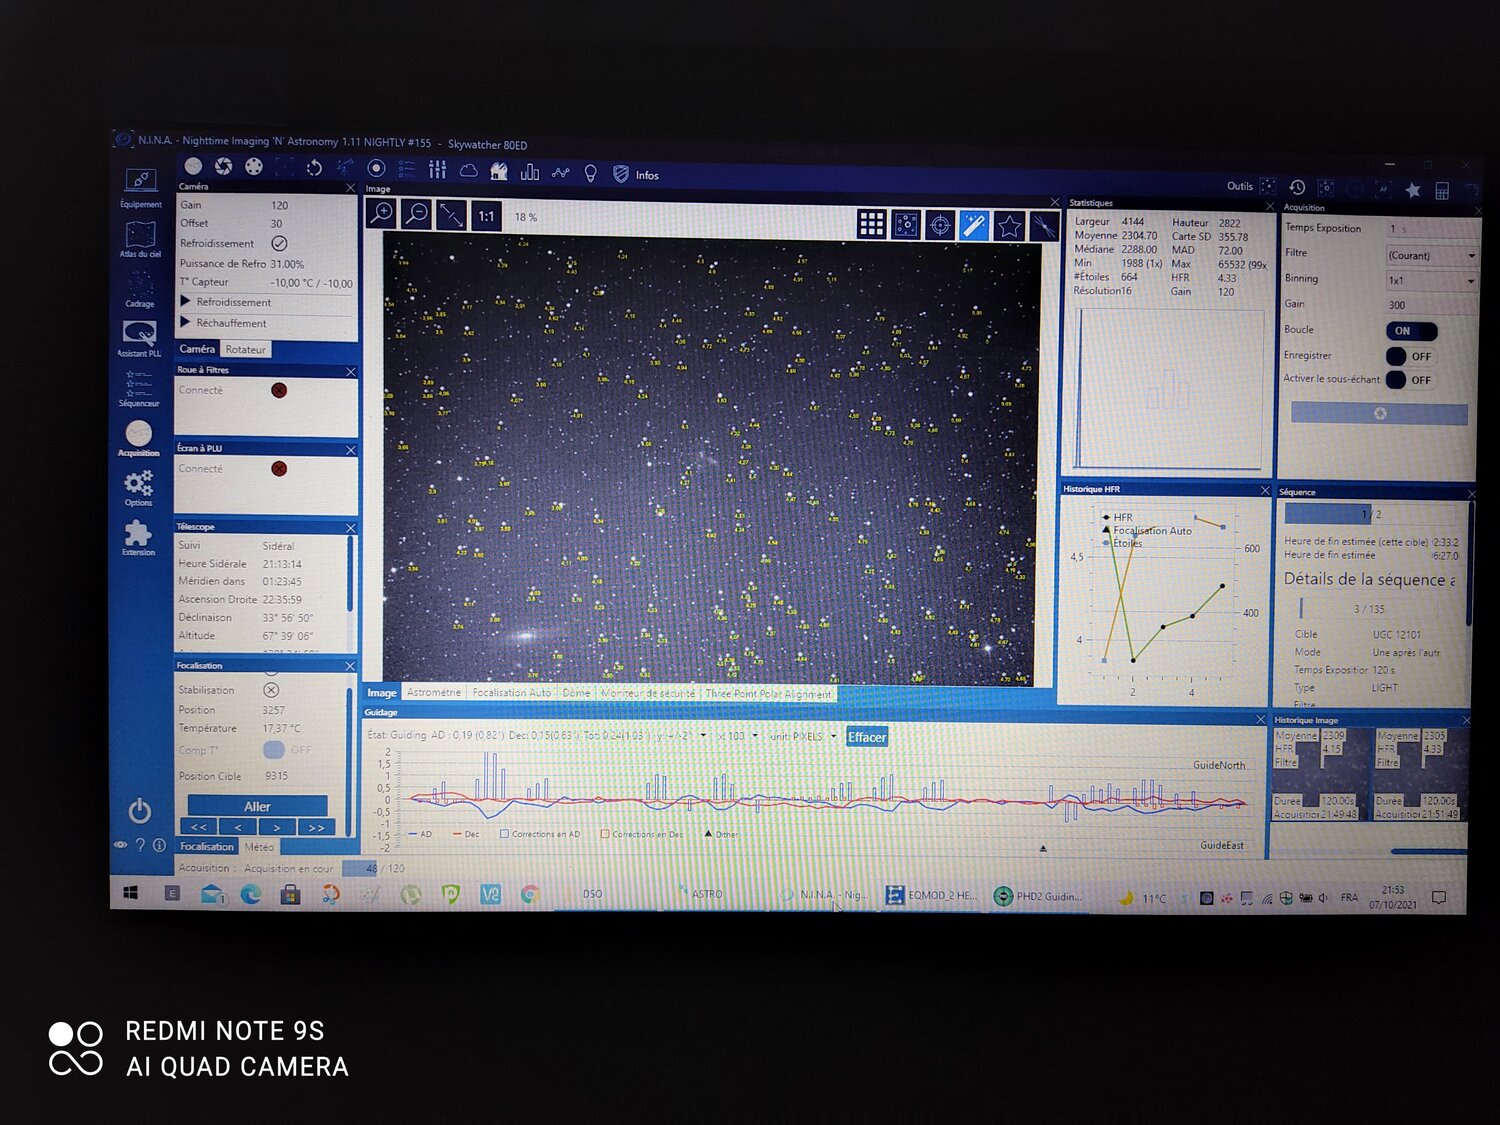The height and width of the screenshot is (1125, 1500).
Task: Click the history clock icon in the Outils toolbar
Action: point(1297,187)
